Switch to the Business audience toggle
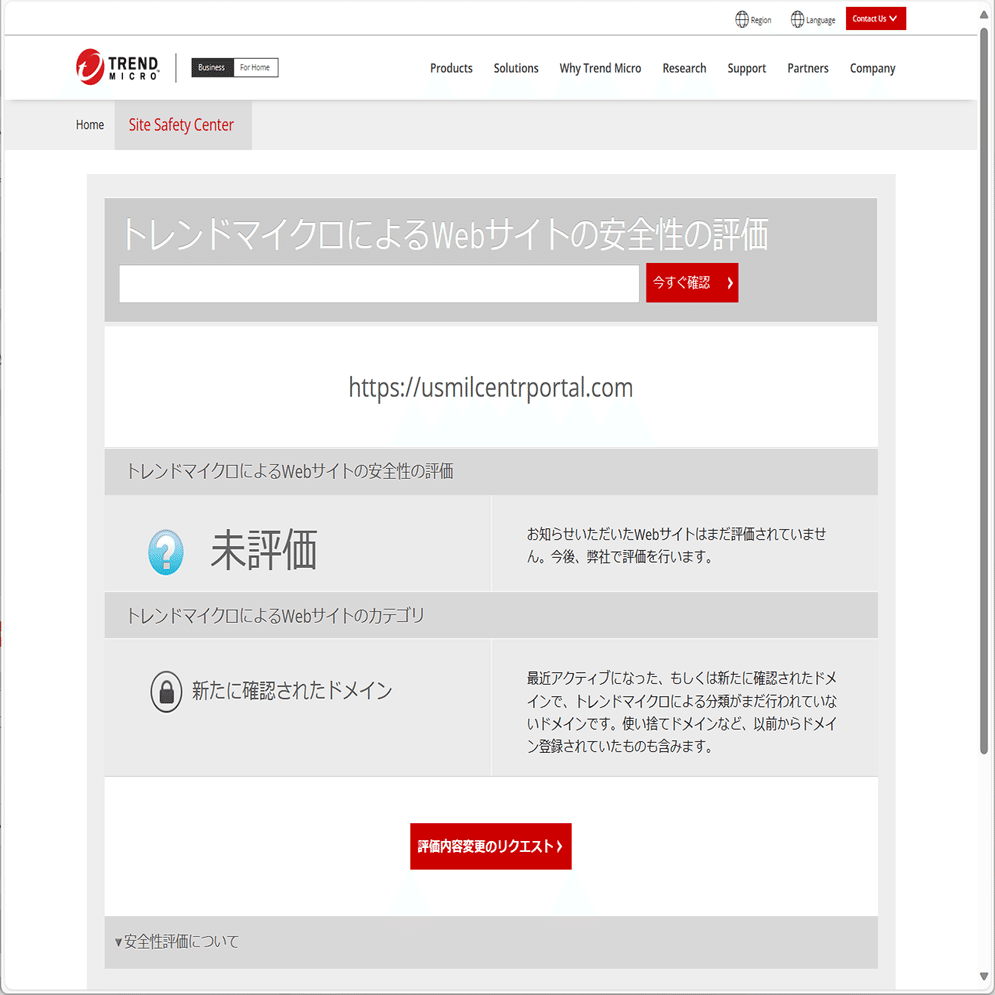The width and height of the screenshot is (995, 995). (x=211, y=67)
